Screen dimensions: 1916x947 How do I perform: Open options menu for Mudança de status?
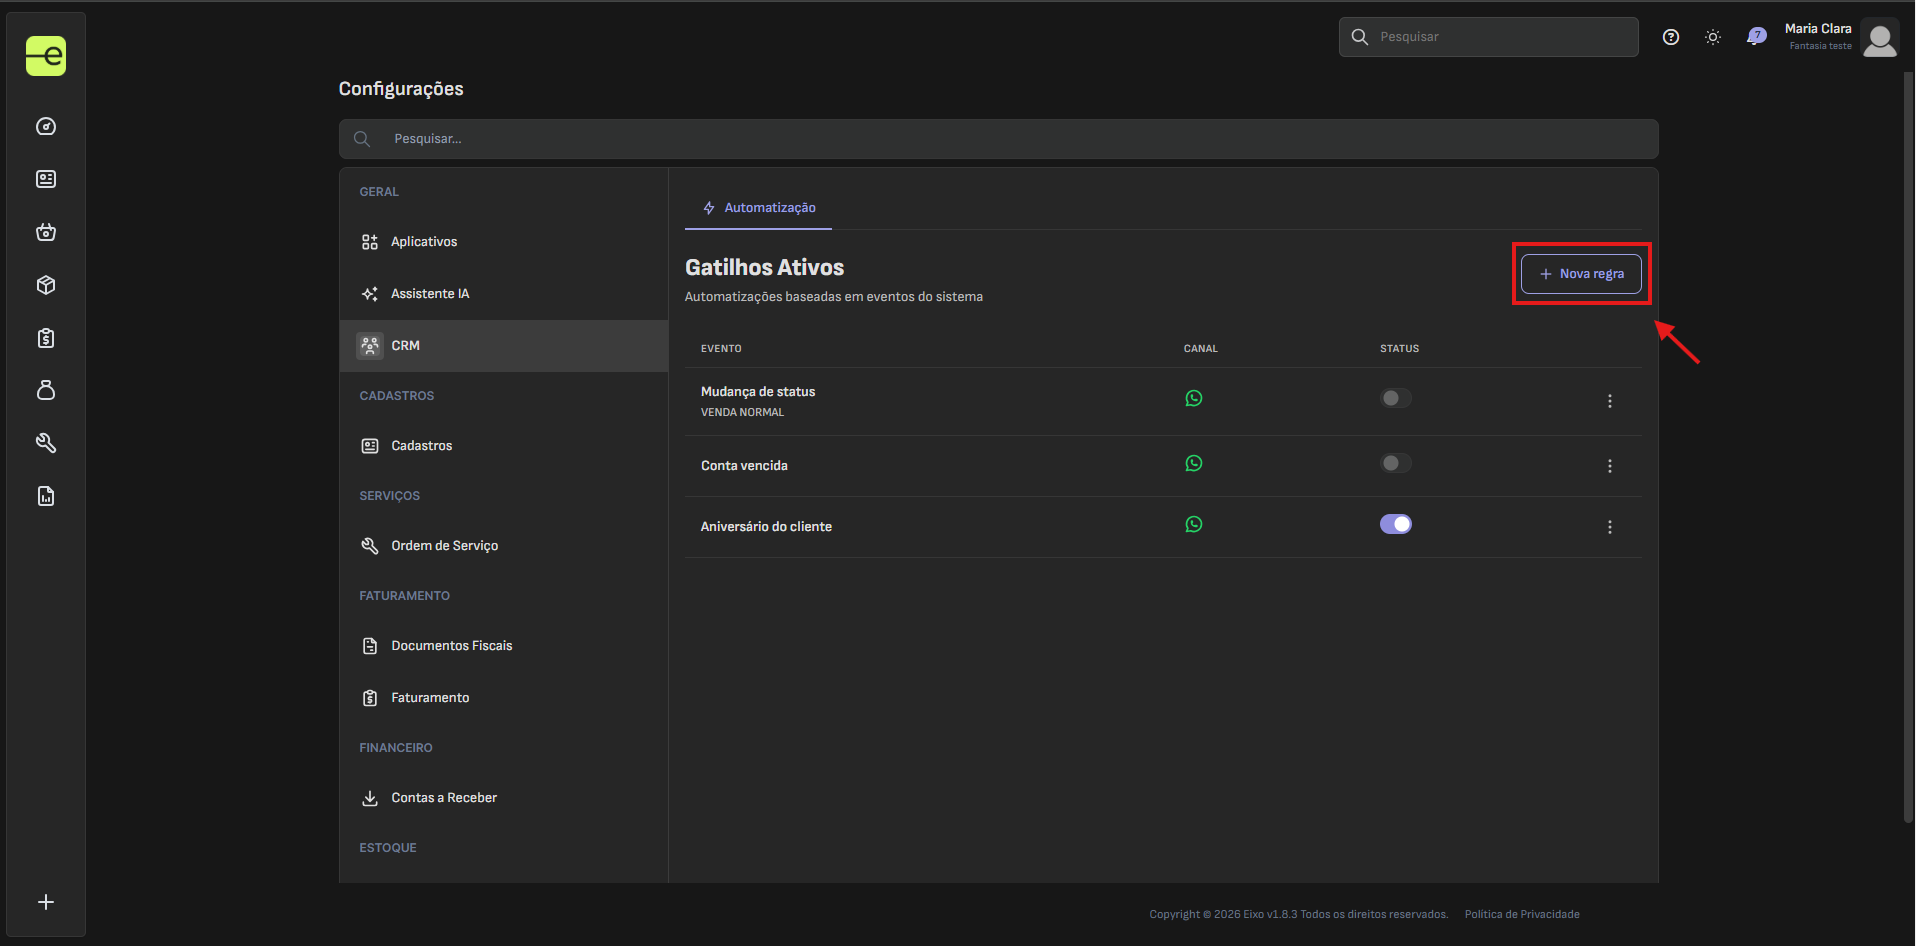point(1610,401)
